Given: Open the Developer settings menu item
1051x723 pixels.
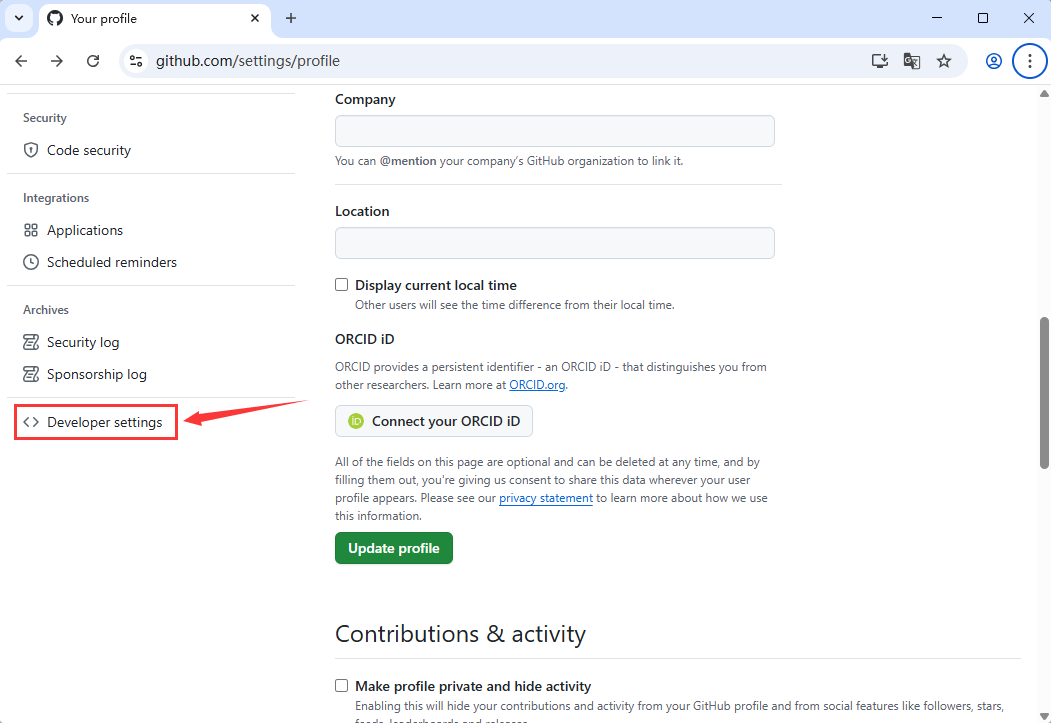Looking at the screenshot, I should pos(104,422).
